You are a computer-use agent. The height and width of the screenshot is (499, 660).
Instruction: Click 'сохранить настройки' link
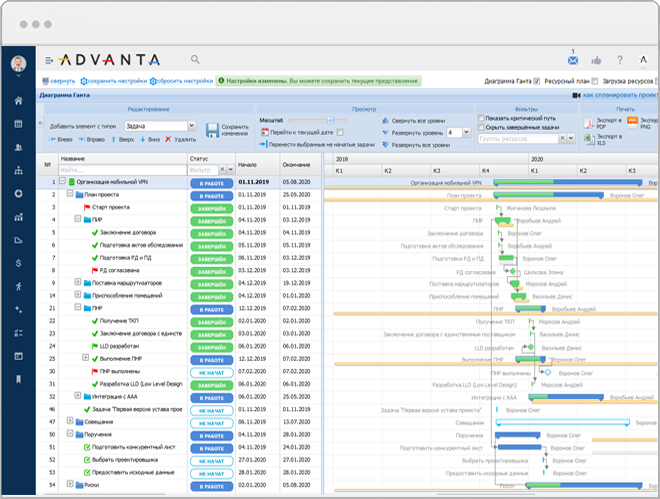click(115, 81)
